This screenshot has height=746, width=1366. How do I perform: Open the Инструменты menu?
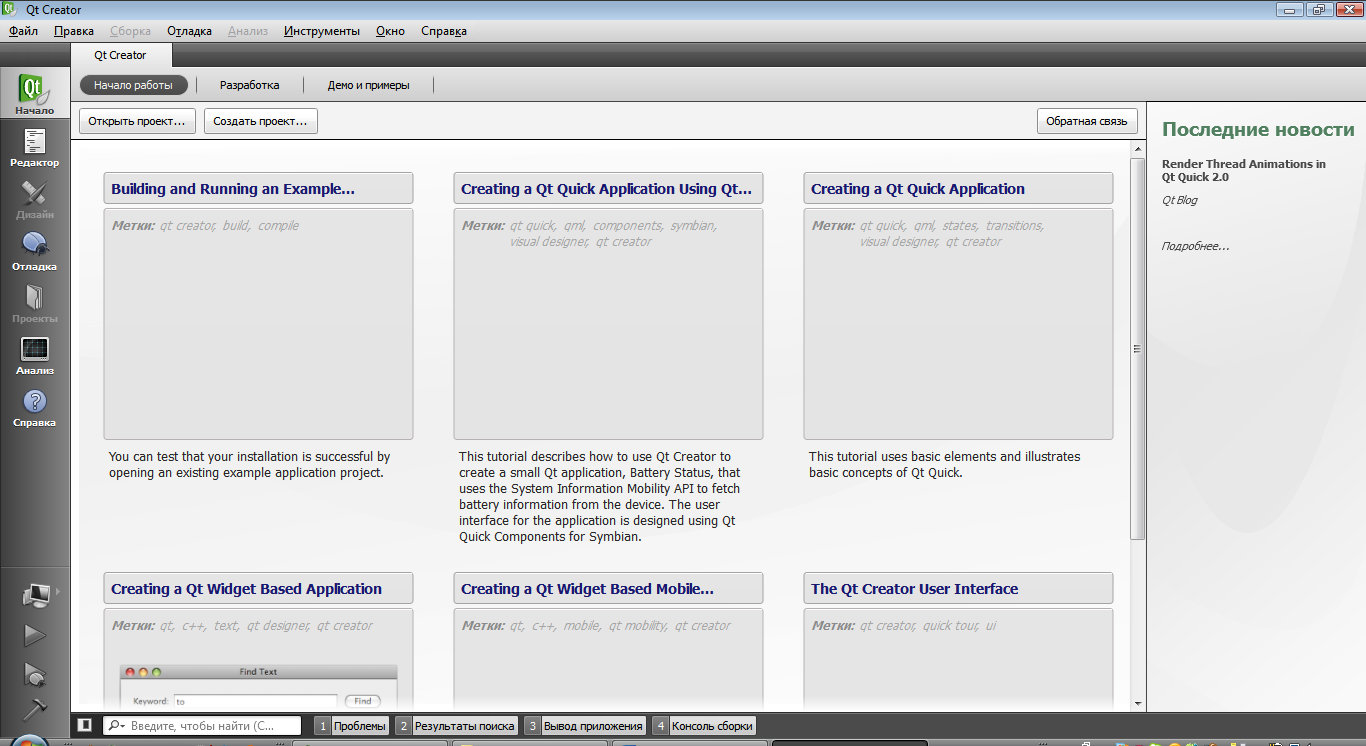point(321,31)
